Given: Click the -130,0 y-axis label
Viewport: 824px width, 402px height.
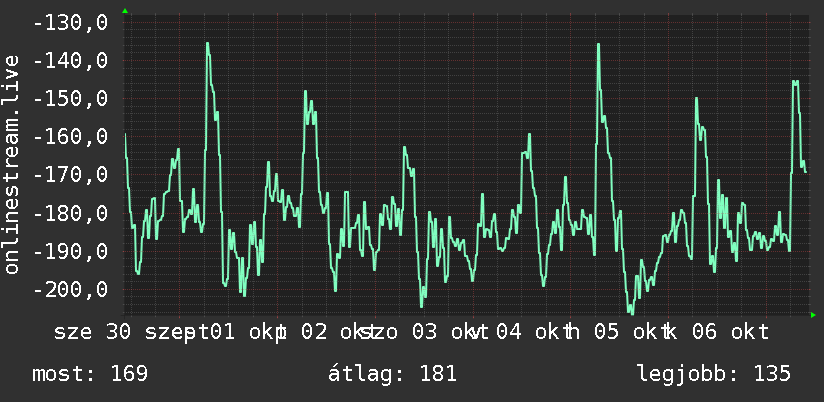Looking at the screenshot, I should point(70,23).
